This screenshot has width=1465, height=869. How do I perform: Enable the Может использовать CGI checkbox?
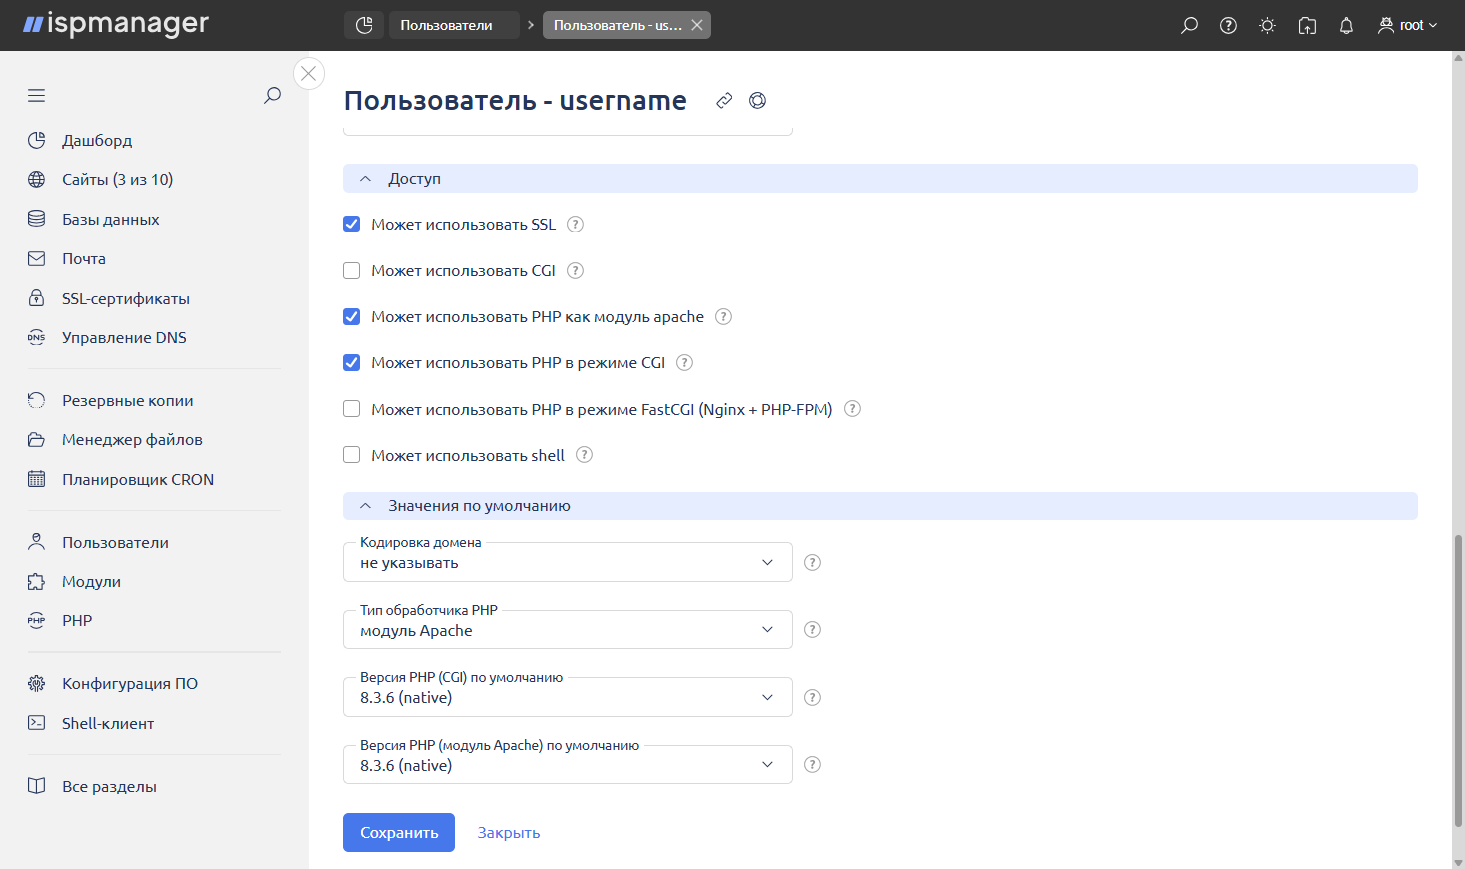coord(351,270)
